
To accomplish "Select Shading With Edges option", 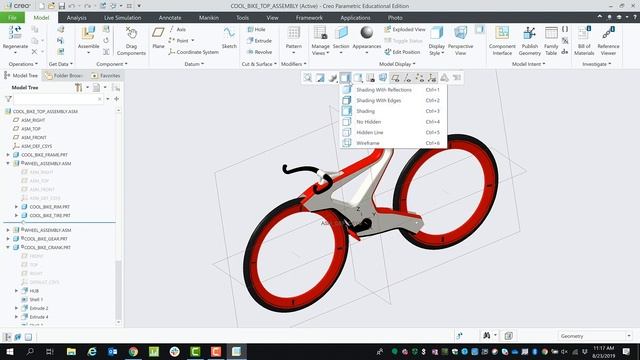I will [393, 100].
